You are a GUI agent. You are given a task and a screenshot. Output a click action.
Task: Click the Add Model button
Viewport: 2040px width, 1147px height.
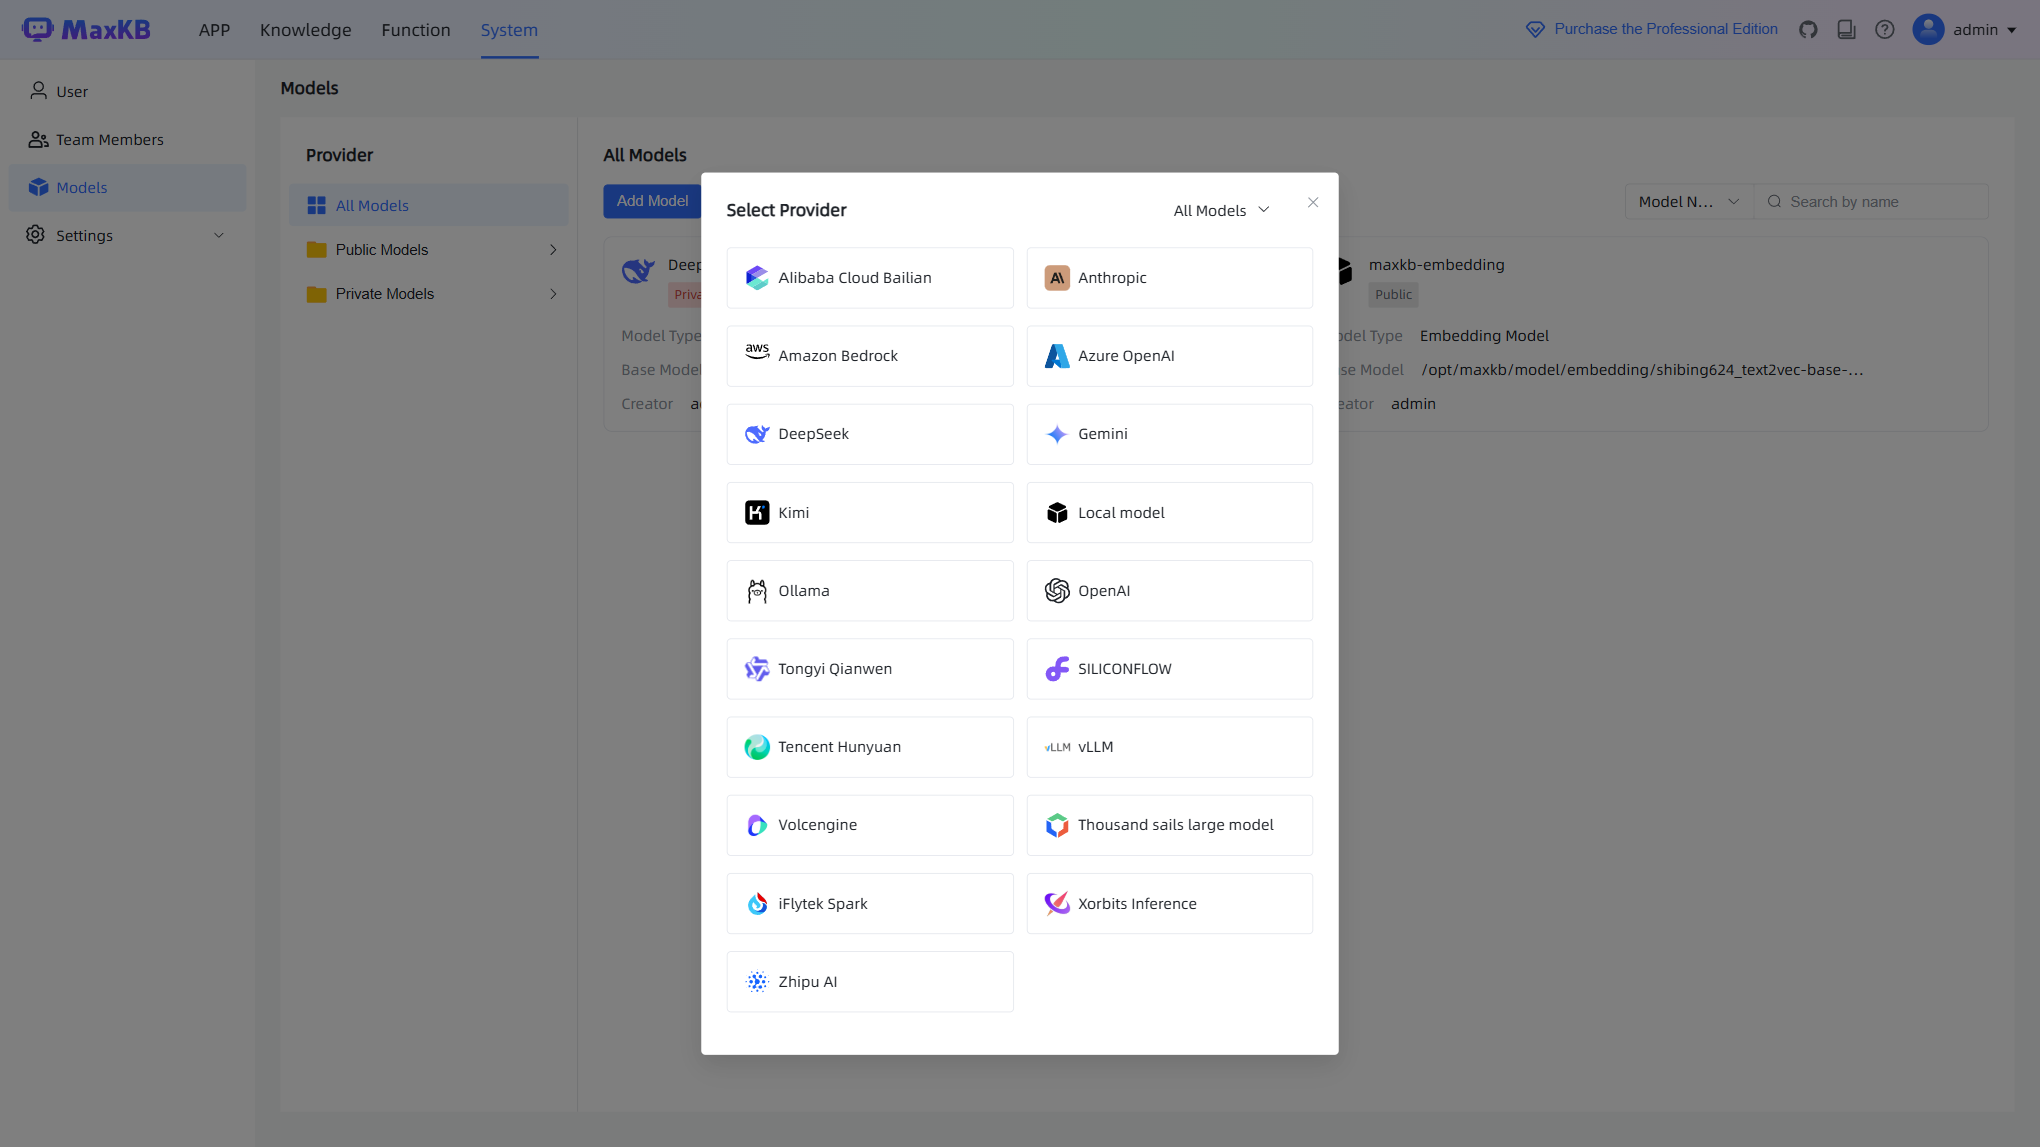[x=652, y=200]
